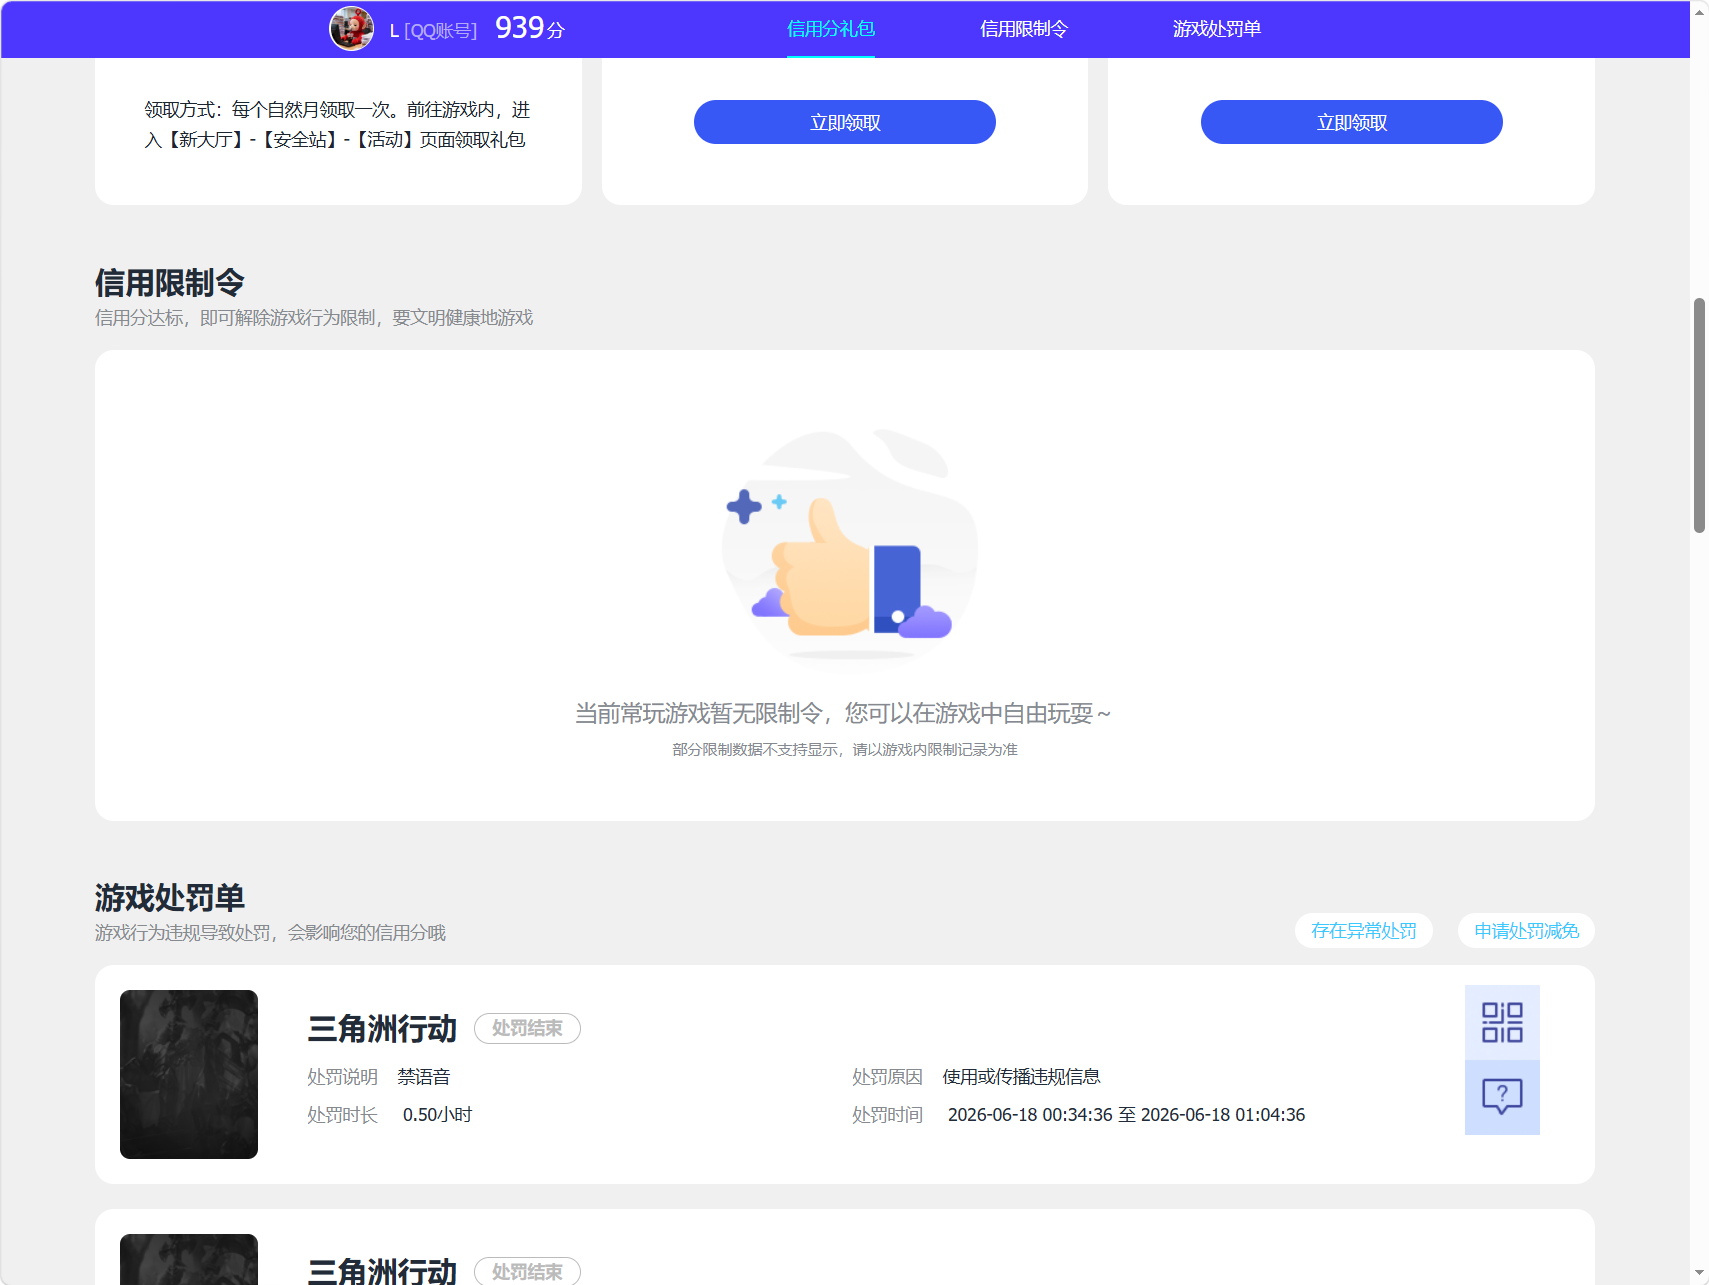Click first 三角洲行动 game thumbnail

pos(189,1074)
